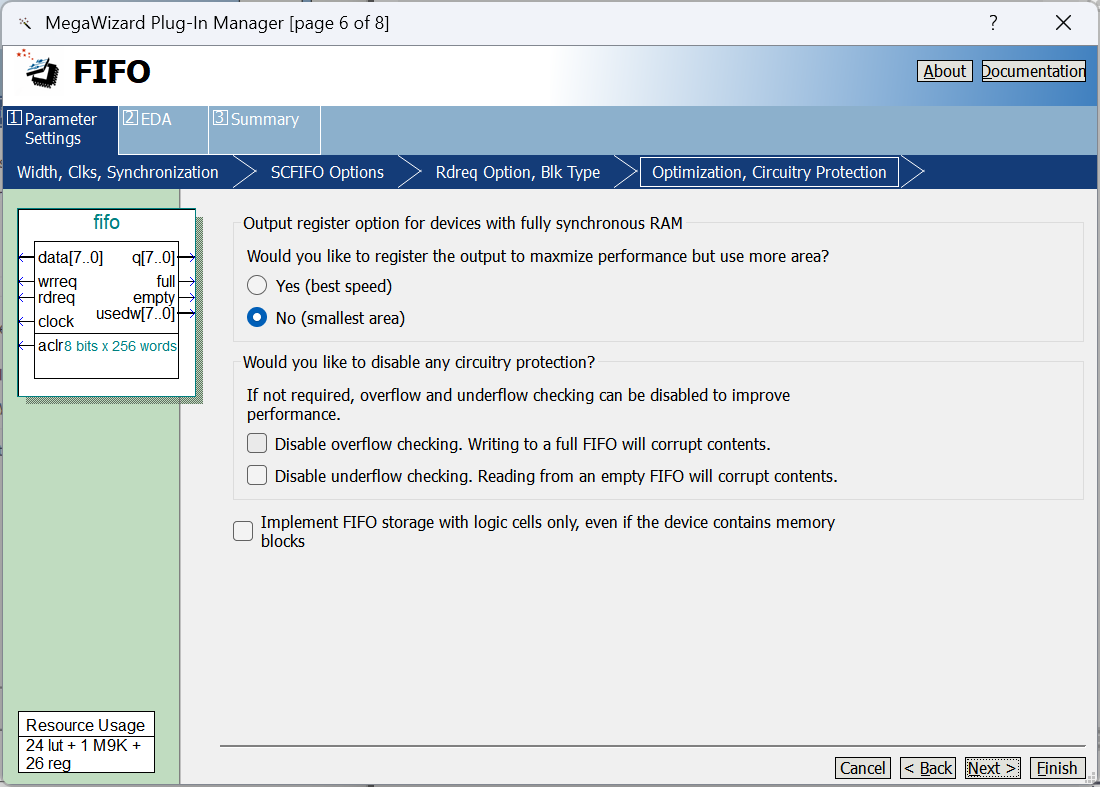Click the wrreq port label
This screenshot has height=787, width=1100.
coord(57,281)
